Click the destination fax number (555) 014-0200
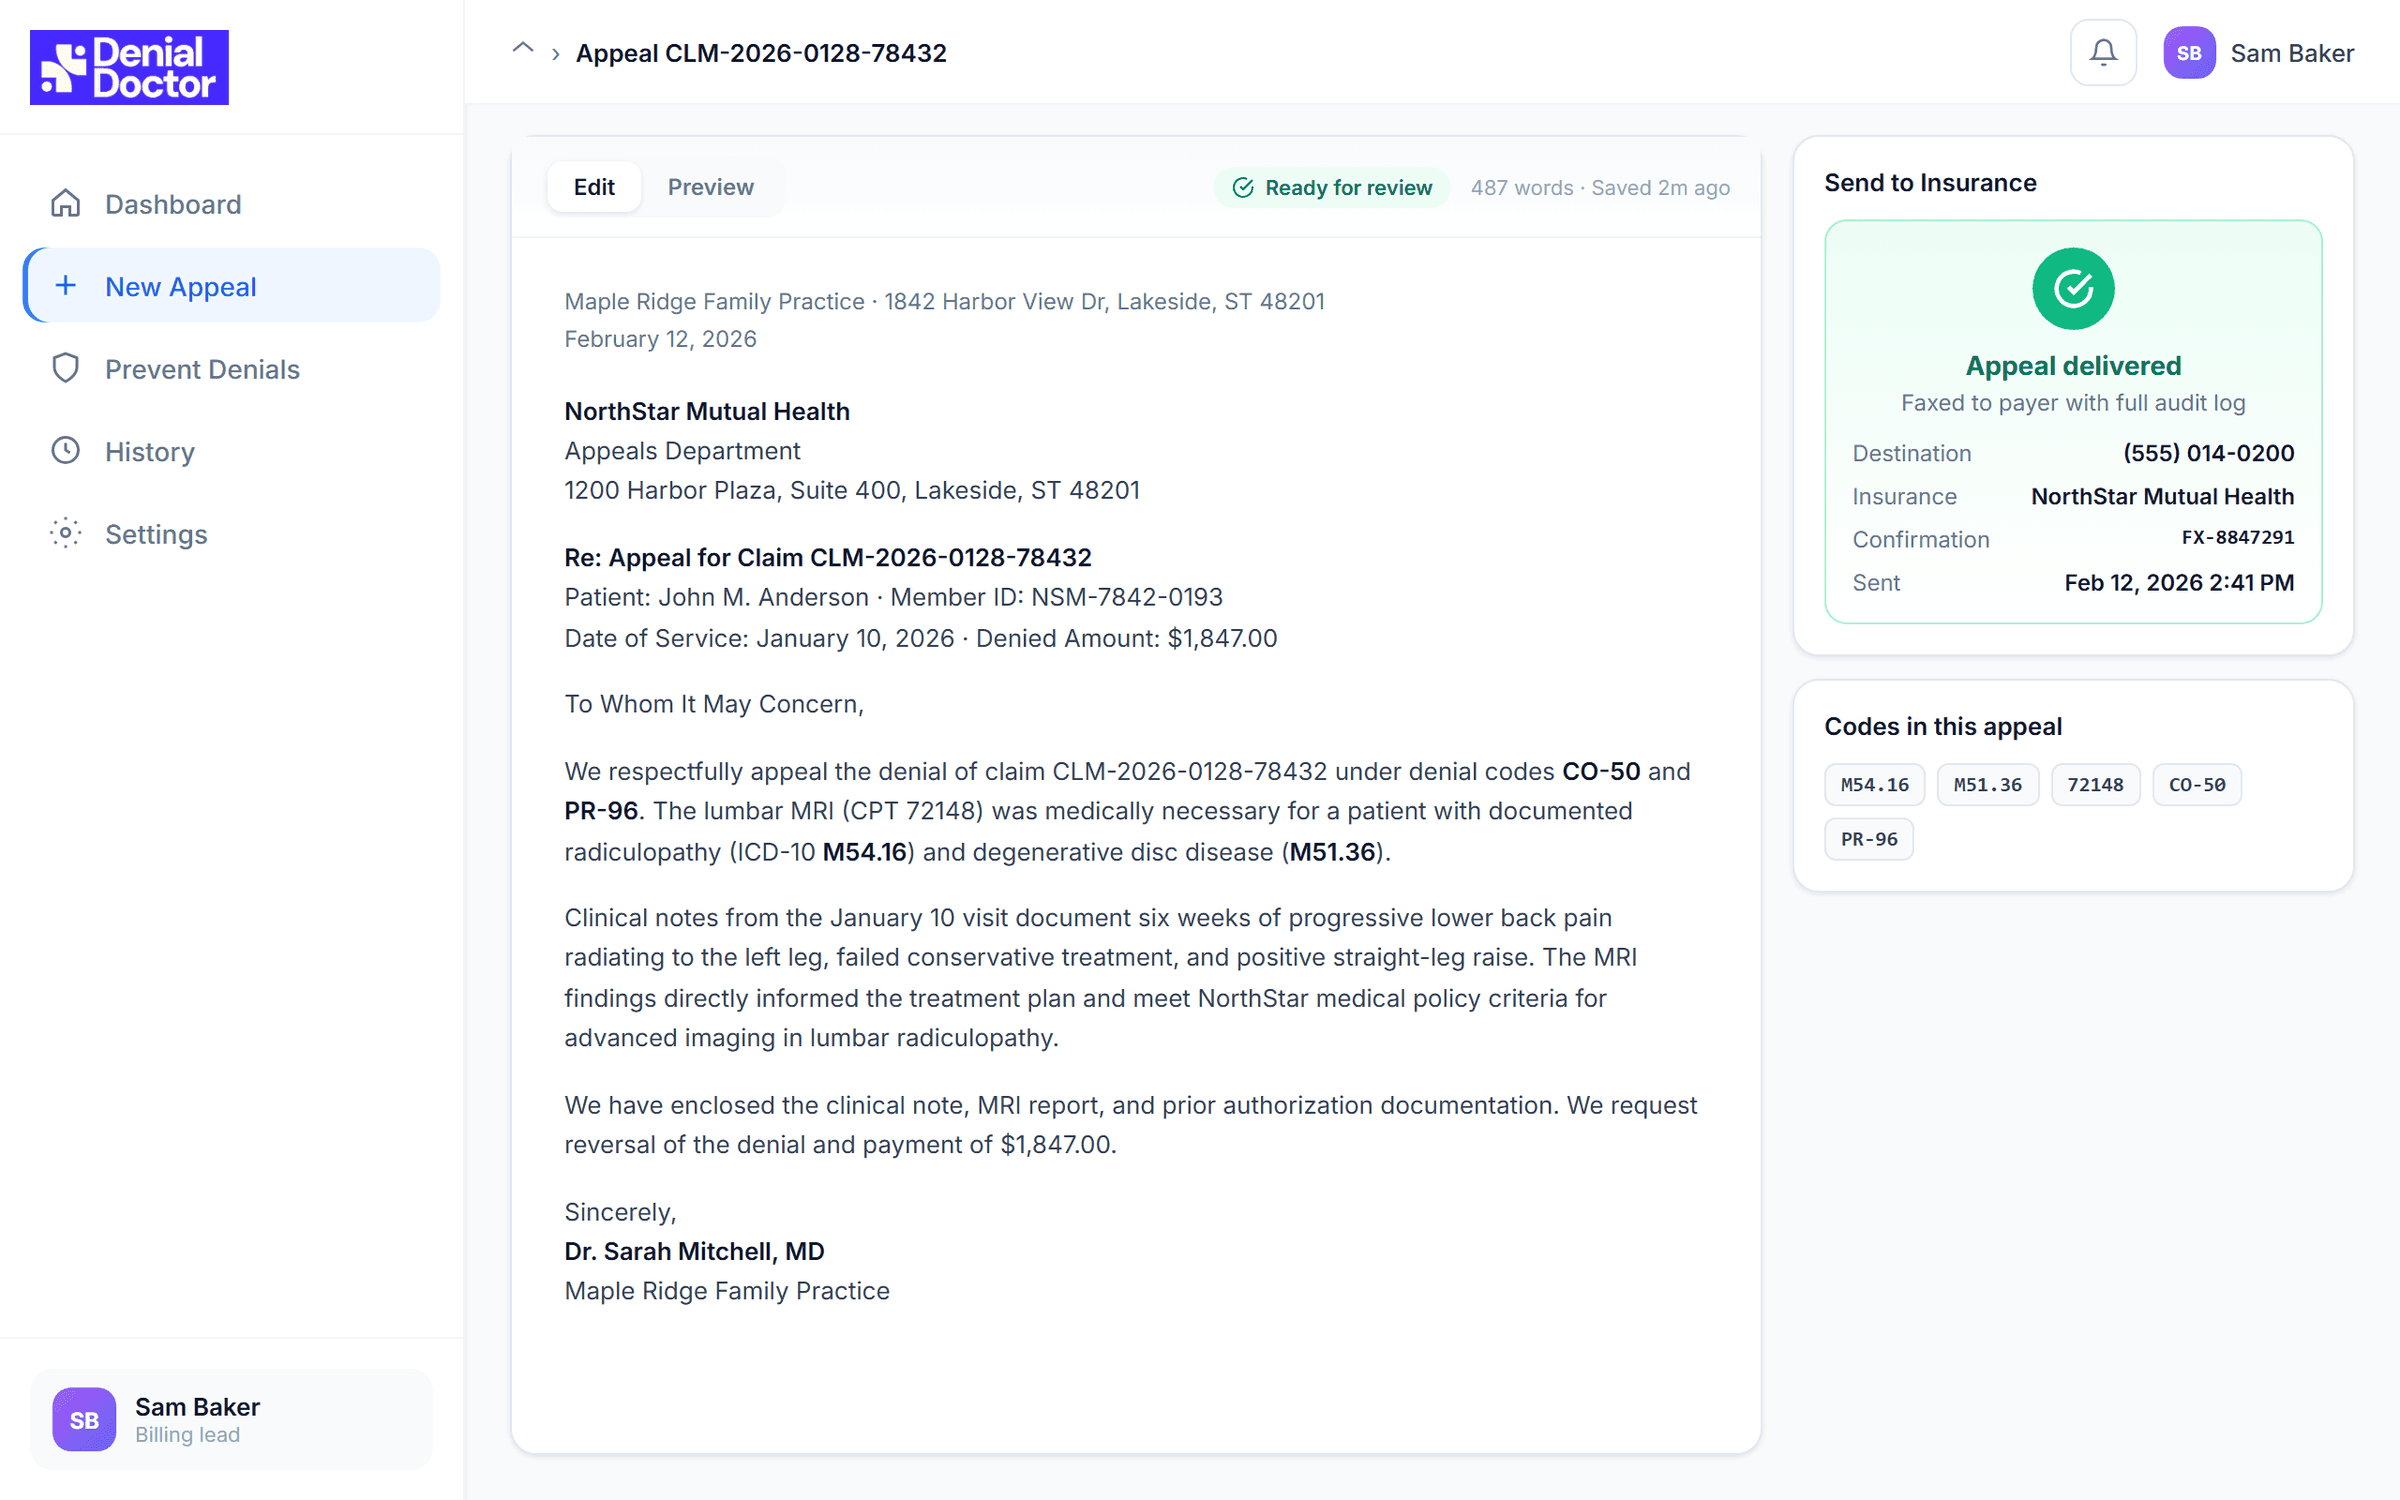Screen dimensions: 2400x1500 click(x=2209, y=453)
